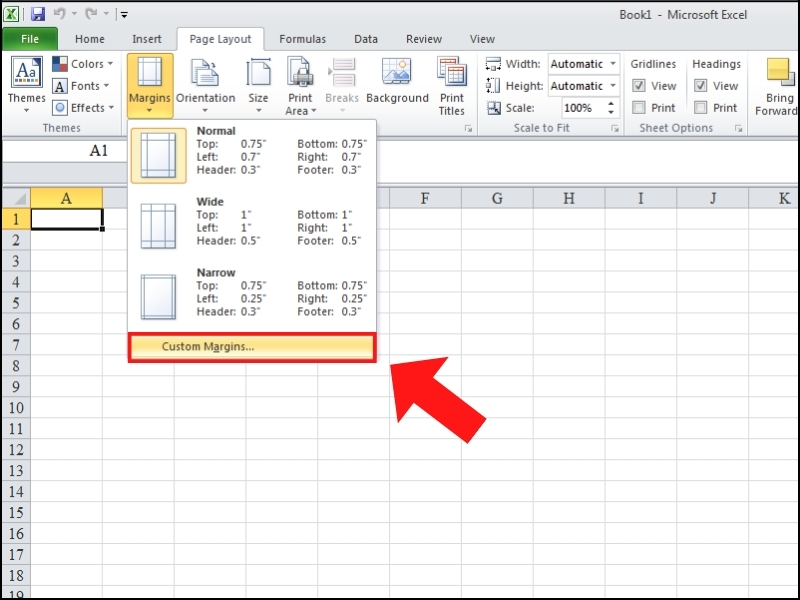Click the paper Size icon

click(258, 72)
